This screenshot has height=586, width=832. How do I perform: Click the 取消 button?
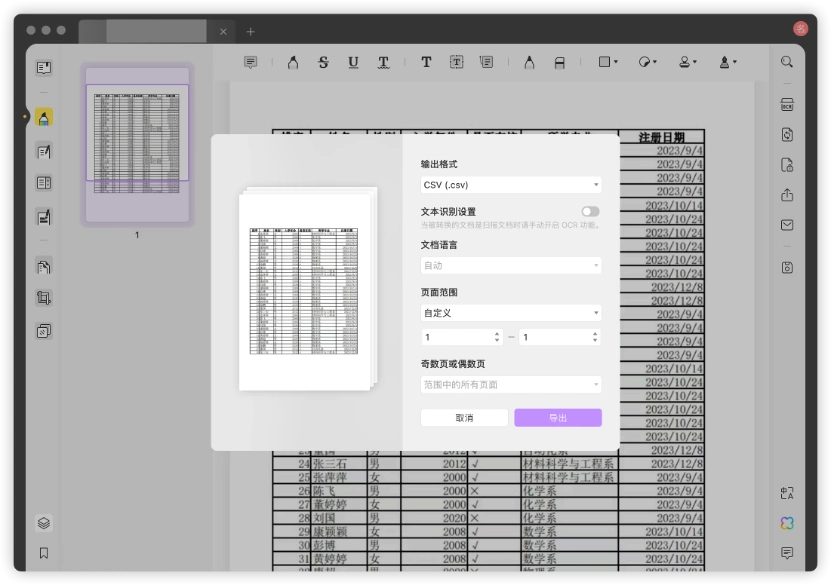pos(464,418)
